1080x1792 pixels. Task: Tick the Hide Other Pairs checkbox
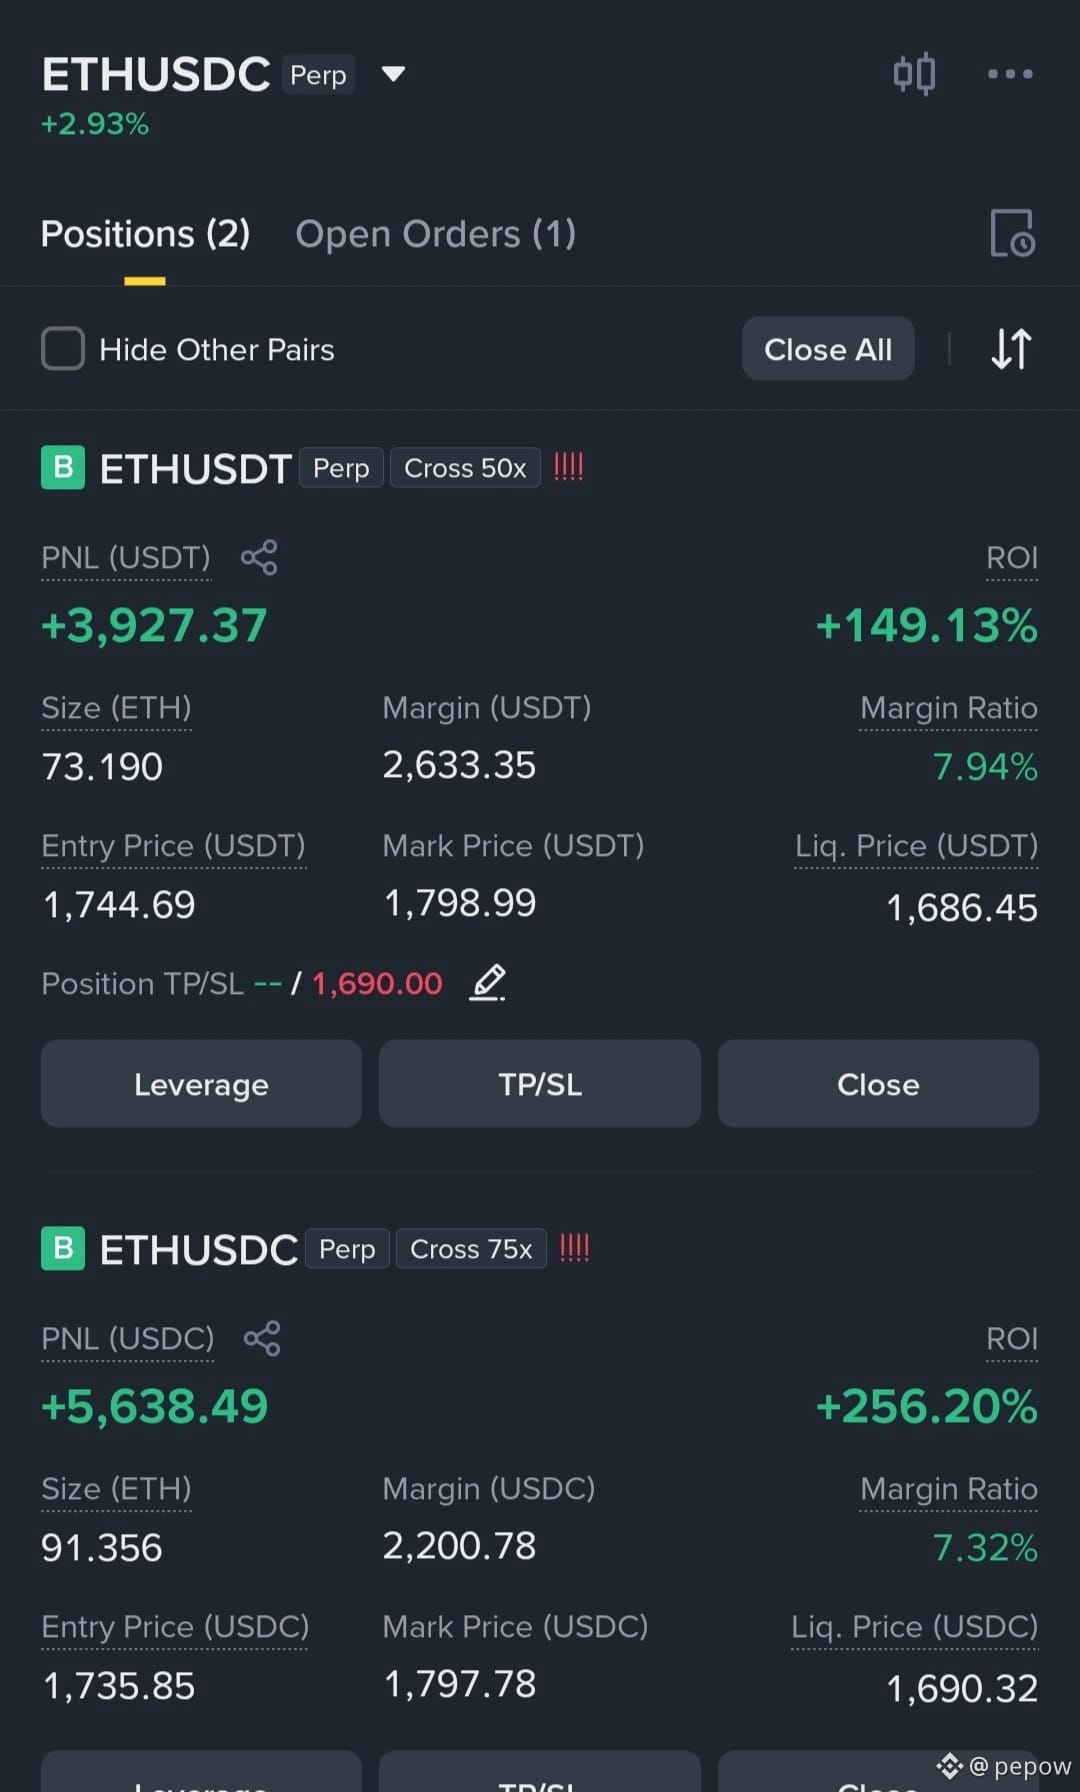[x=63, y=349]
